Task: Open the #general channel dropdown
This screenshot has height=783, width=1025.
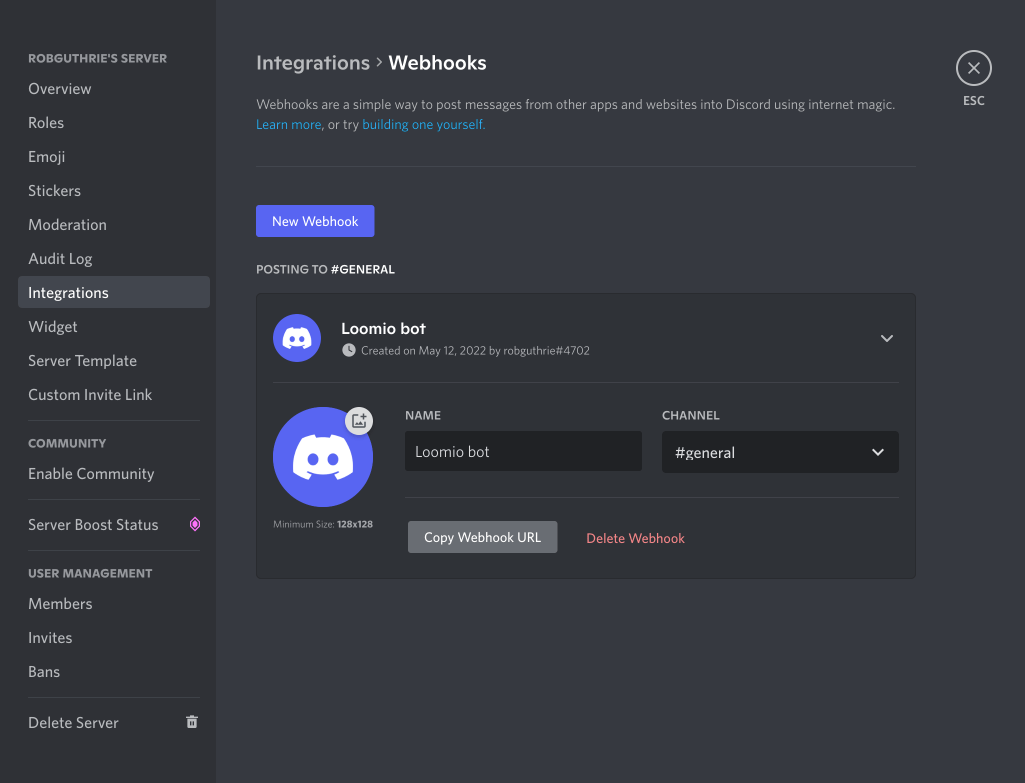Action: pyautogui.click(x=780, y=452)
